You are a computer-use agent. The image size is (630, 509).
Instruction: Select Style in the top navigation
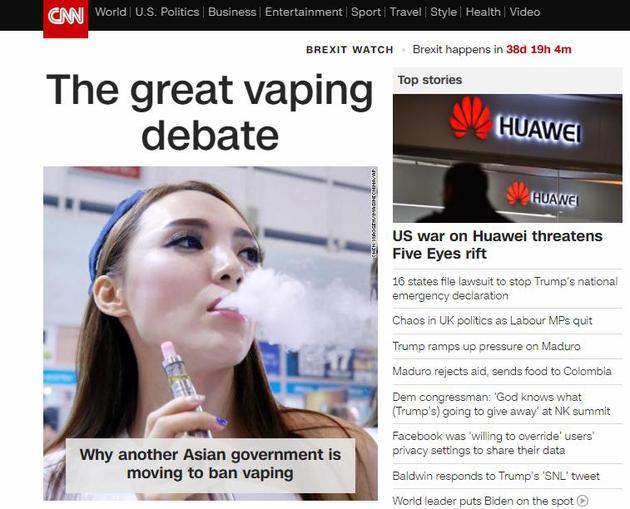click(443, 12)
